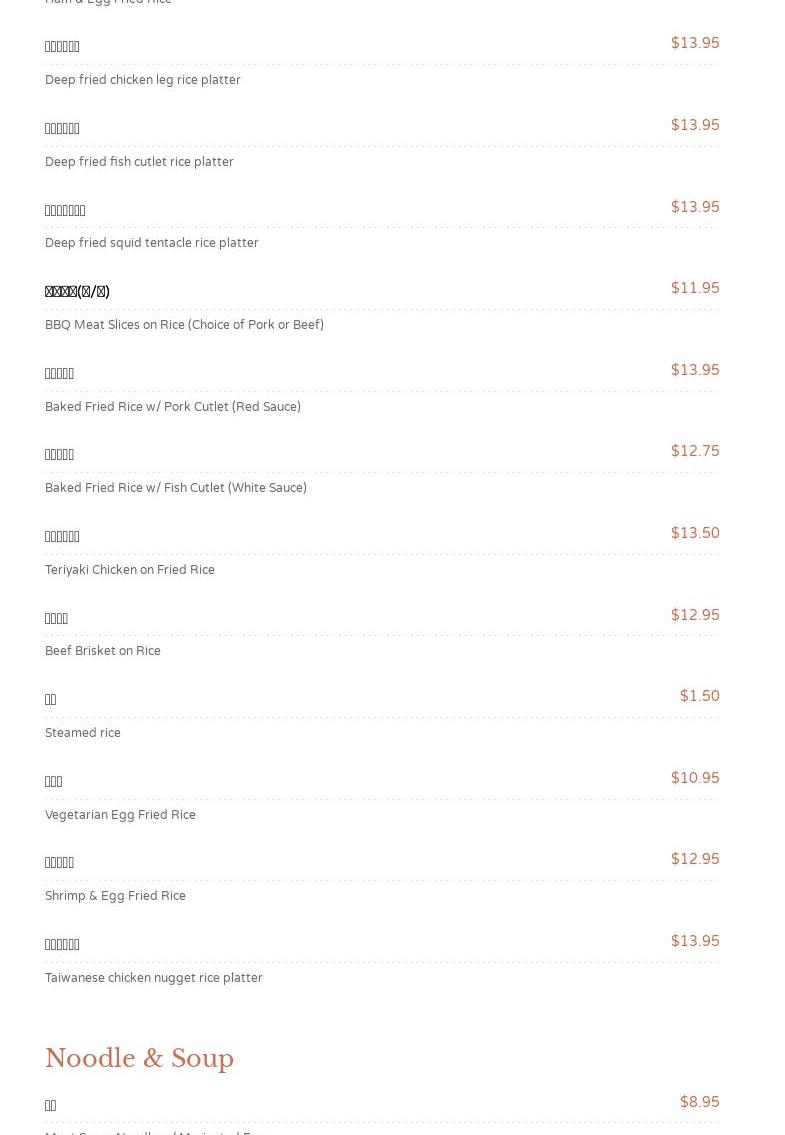This screenshot has width=785, height=1135.
Task: Click the $8.95 price under Noodle & Soup
Action: 699,1102
